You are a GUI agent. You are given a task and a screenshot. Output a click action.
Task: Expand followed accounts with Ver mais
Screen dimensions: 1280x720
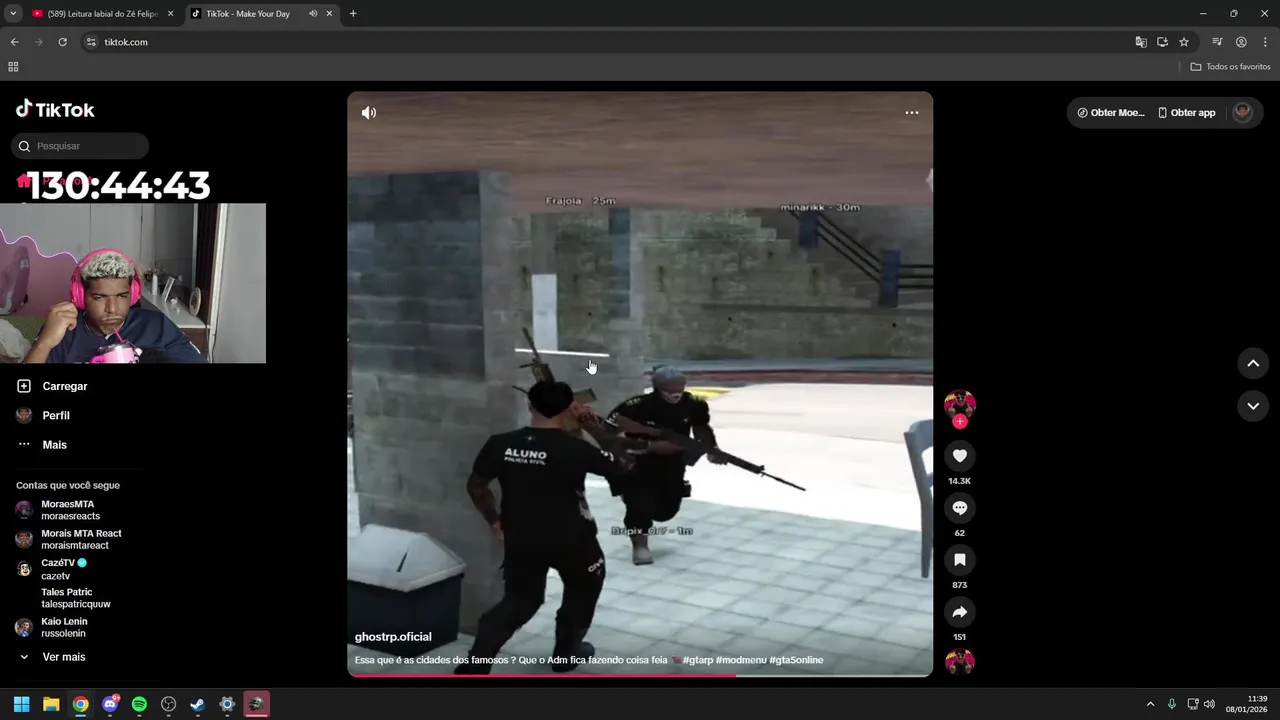click(52, 657)
